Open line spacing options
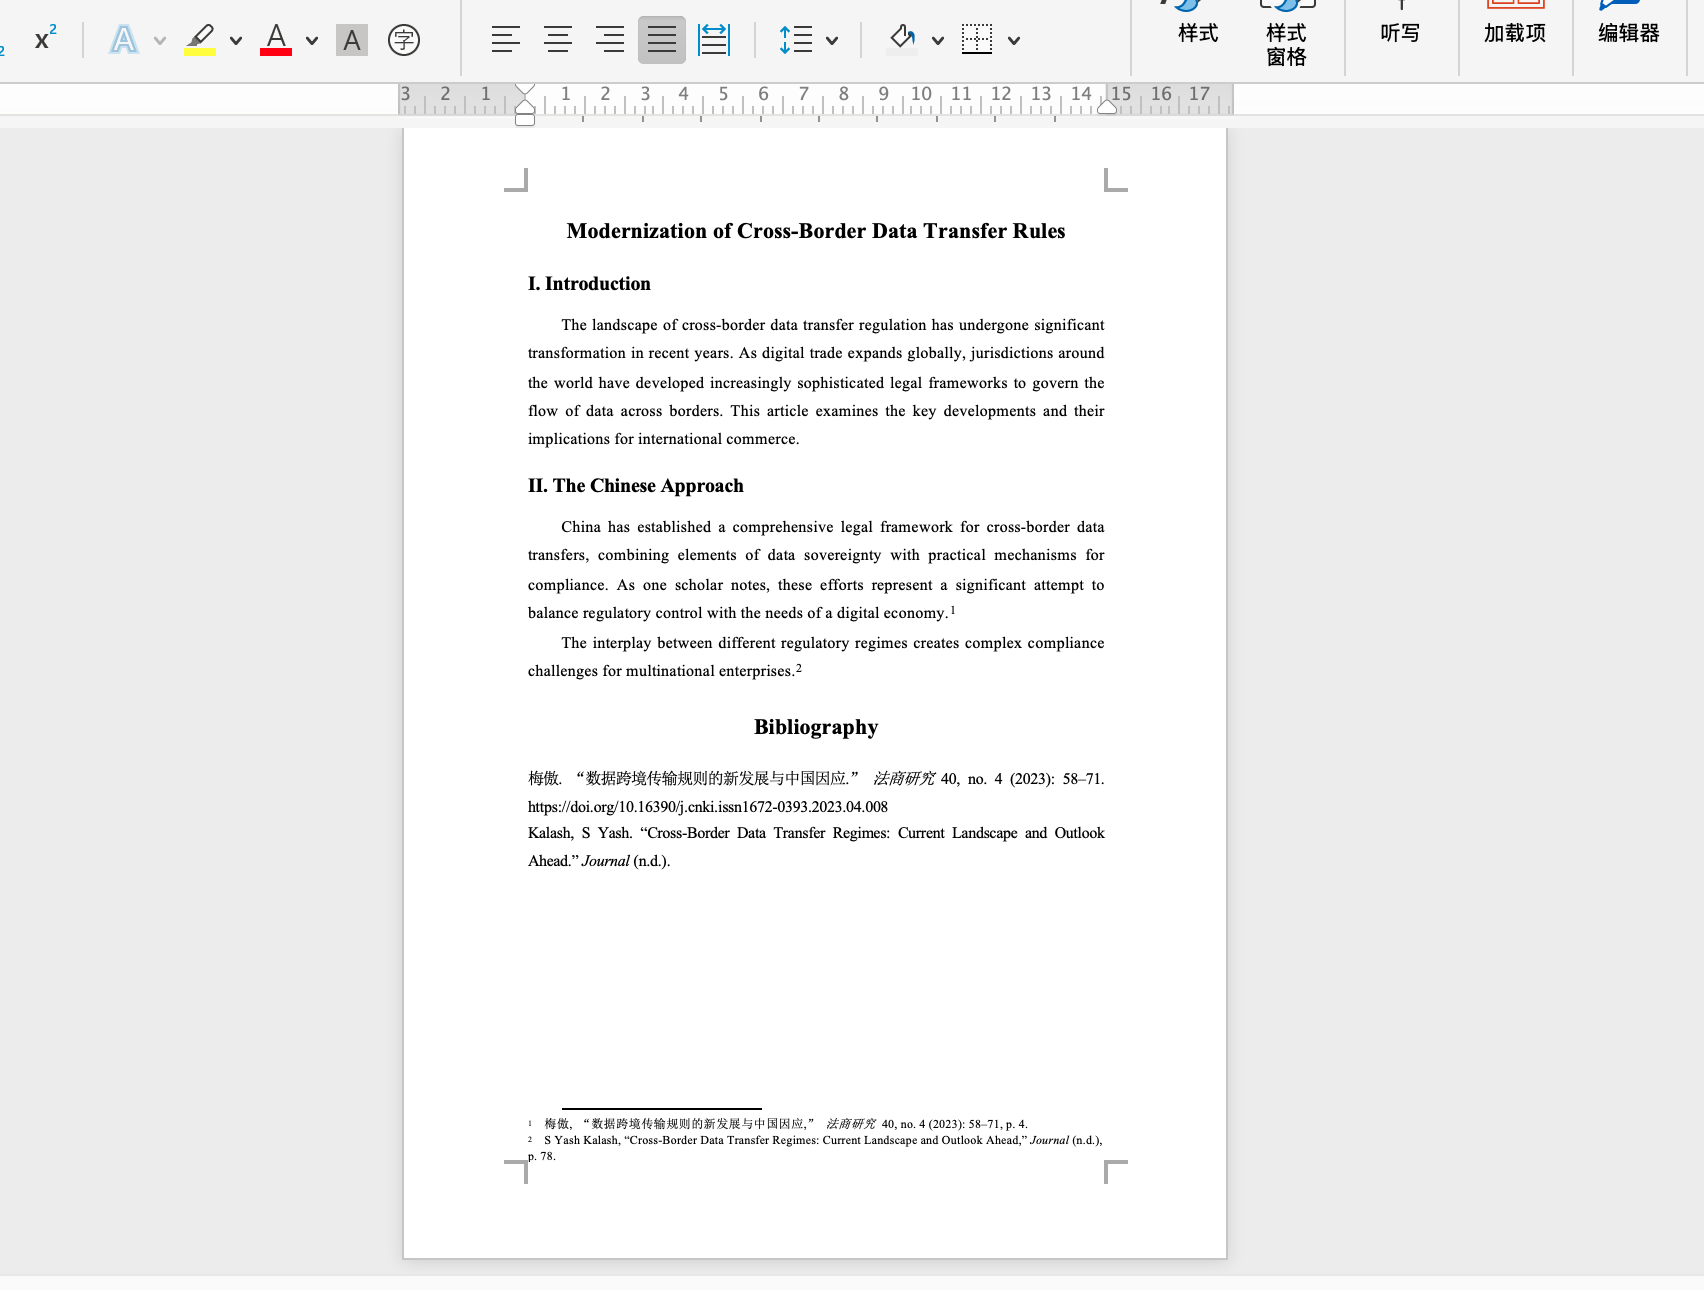This screenshot has width=1704, height=1290. [x=796, y=40]
